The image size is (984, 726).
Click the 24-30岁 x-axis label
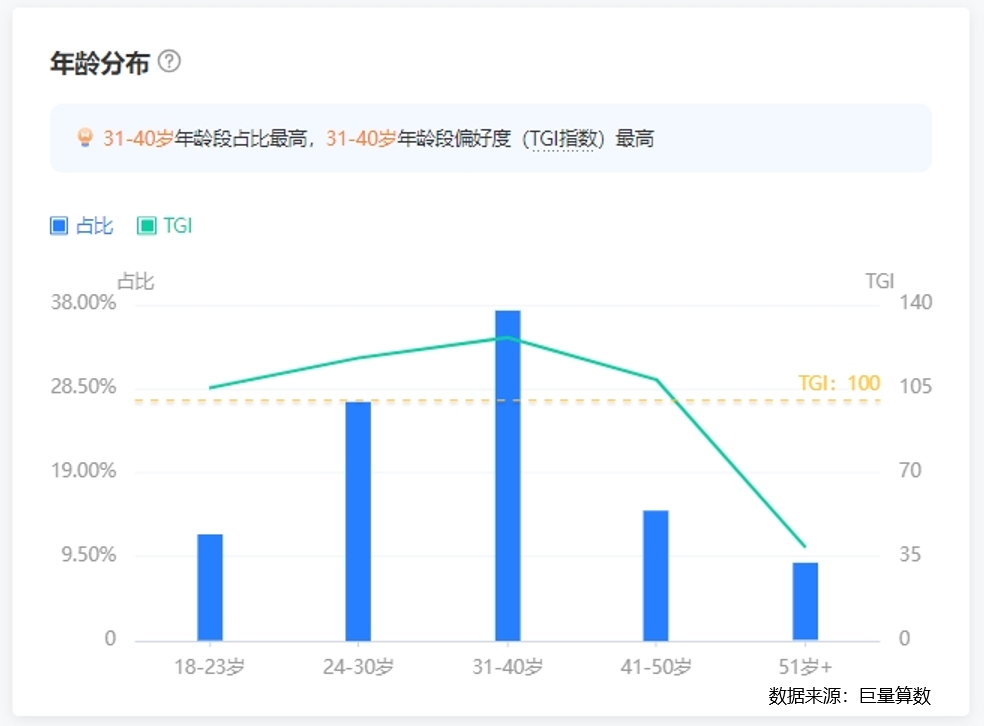point(358,667)
